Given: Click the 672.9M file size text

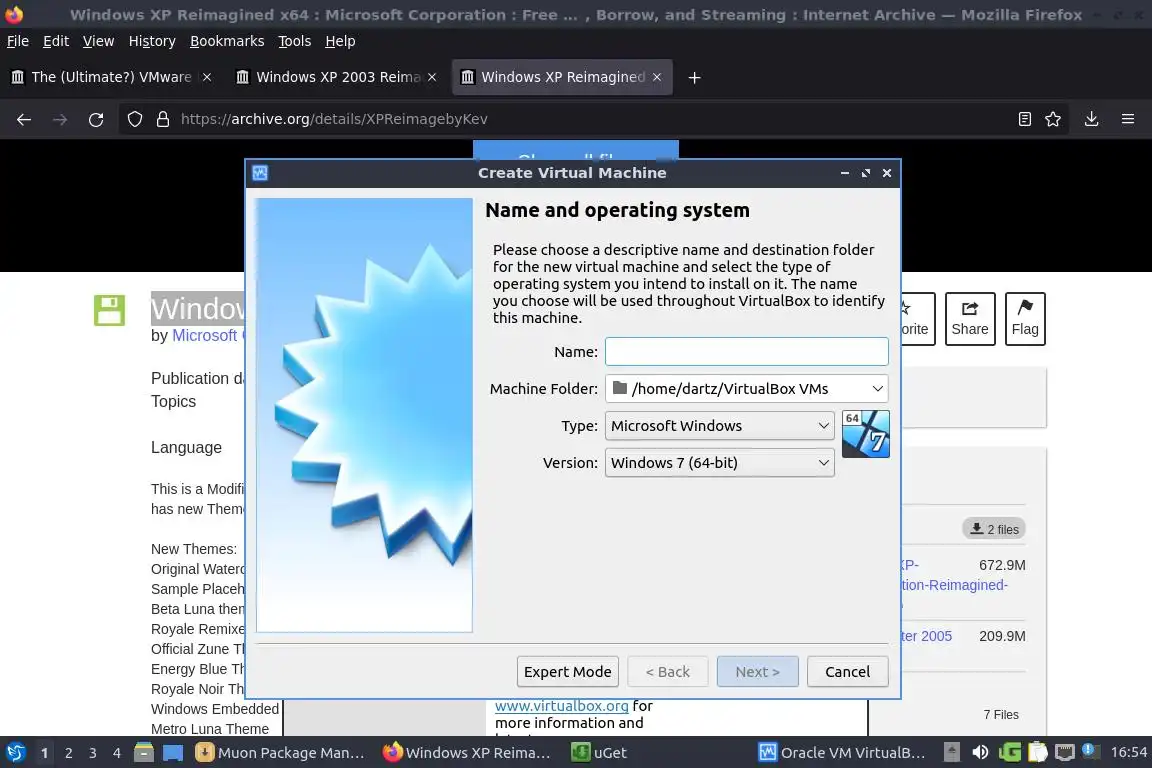Looking at the screenshot, I should [1002, 565].
